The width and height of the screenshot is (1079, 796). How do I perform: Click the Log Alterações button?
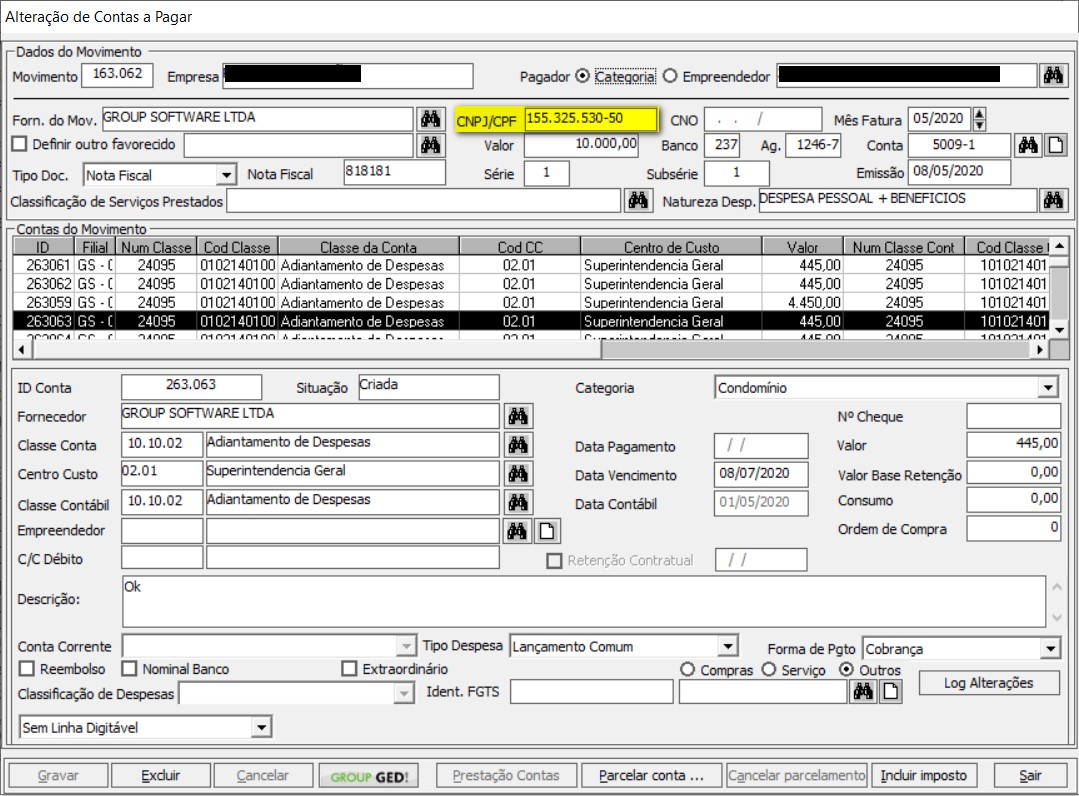click(x=988, y=683)
